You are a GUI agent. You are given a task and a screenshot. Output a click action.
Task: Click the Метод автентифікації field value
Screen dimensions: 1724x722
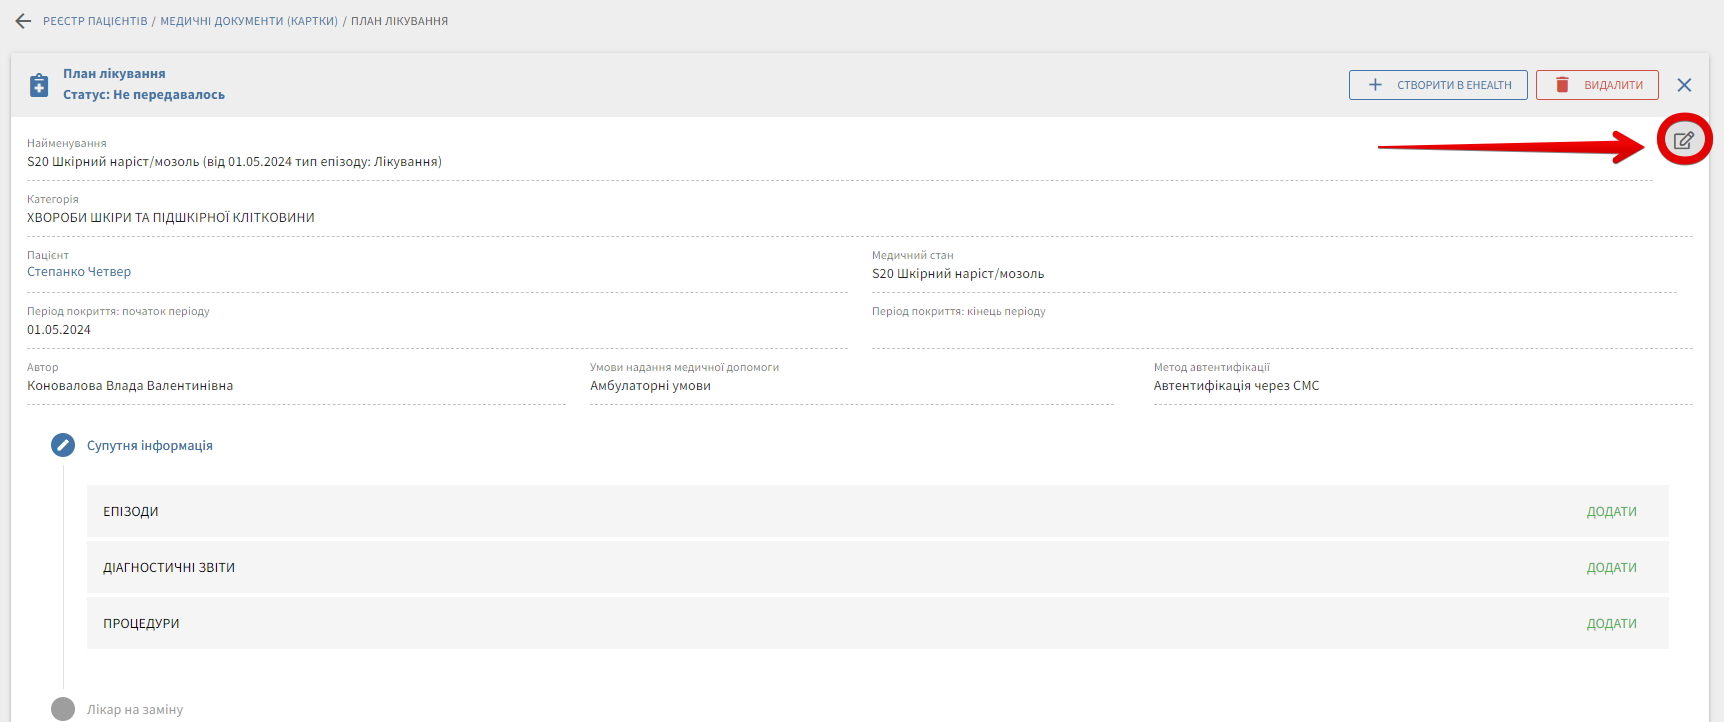point(1236,386)
